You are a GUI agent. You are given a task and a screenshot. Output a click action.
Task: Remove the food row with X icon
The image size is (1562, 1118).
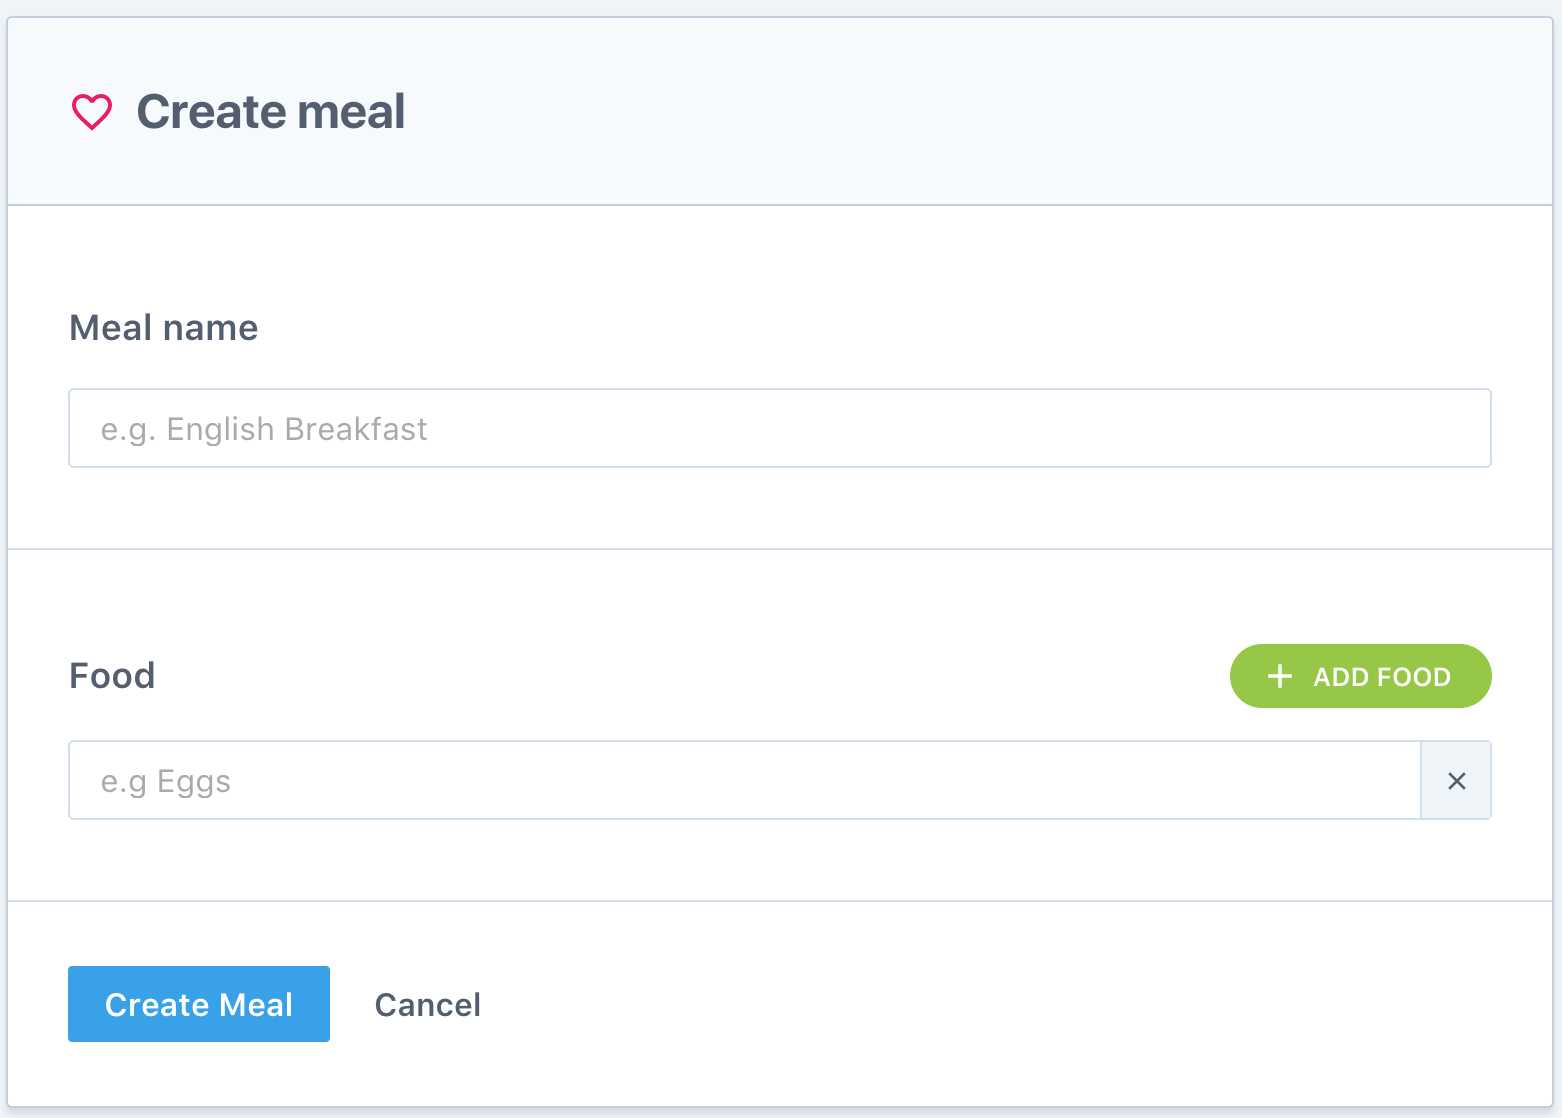click(1456, 781)
